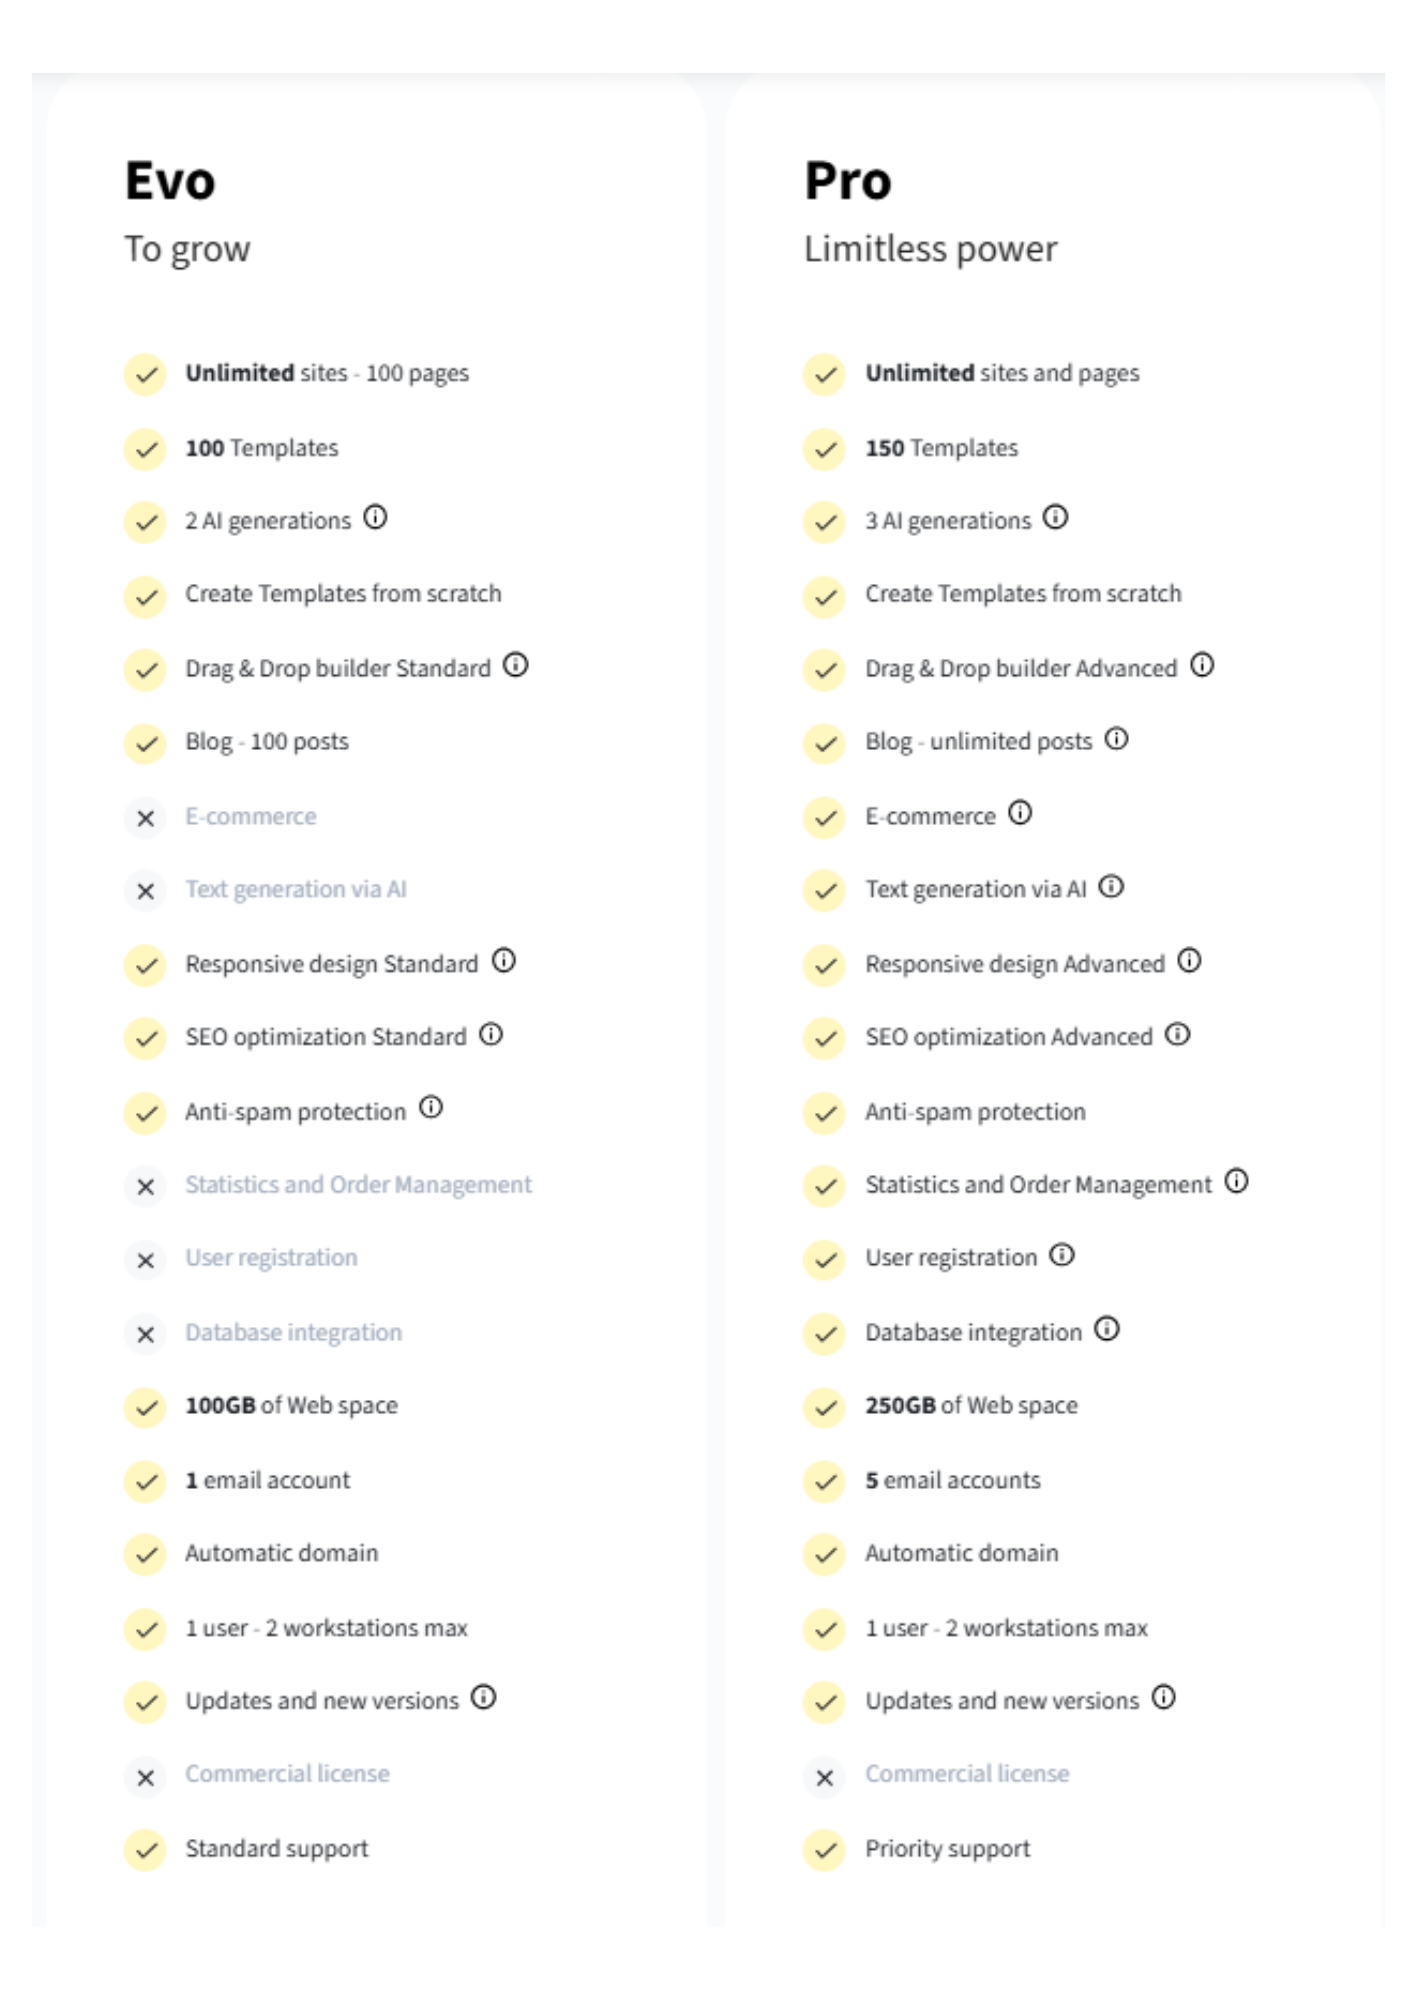Open info icon for Pro 3 AI generations
This screenshot has height=2000, width=1414.
(x=1055, y=517)
